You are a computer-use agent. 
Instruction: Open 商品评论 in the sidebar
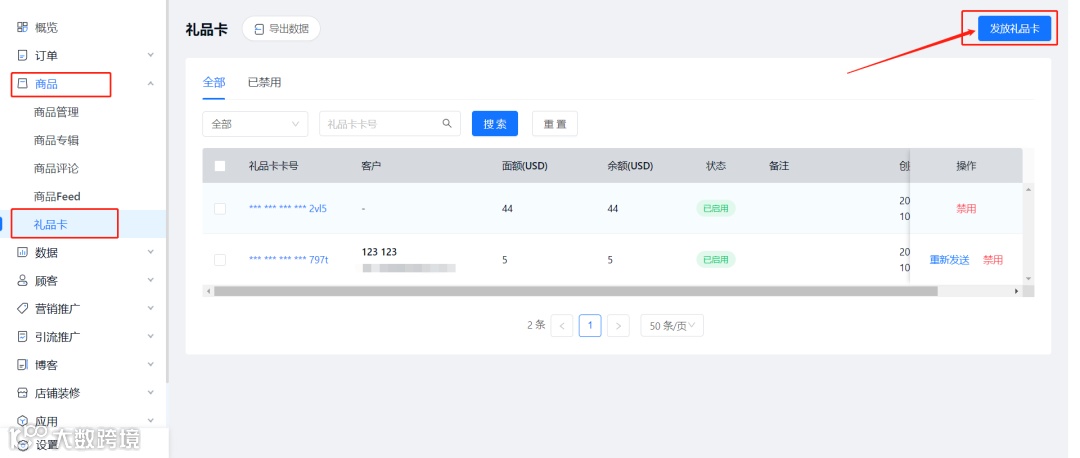coord(56,169)
